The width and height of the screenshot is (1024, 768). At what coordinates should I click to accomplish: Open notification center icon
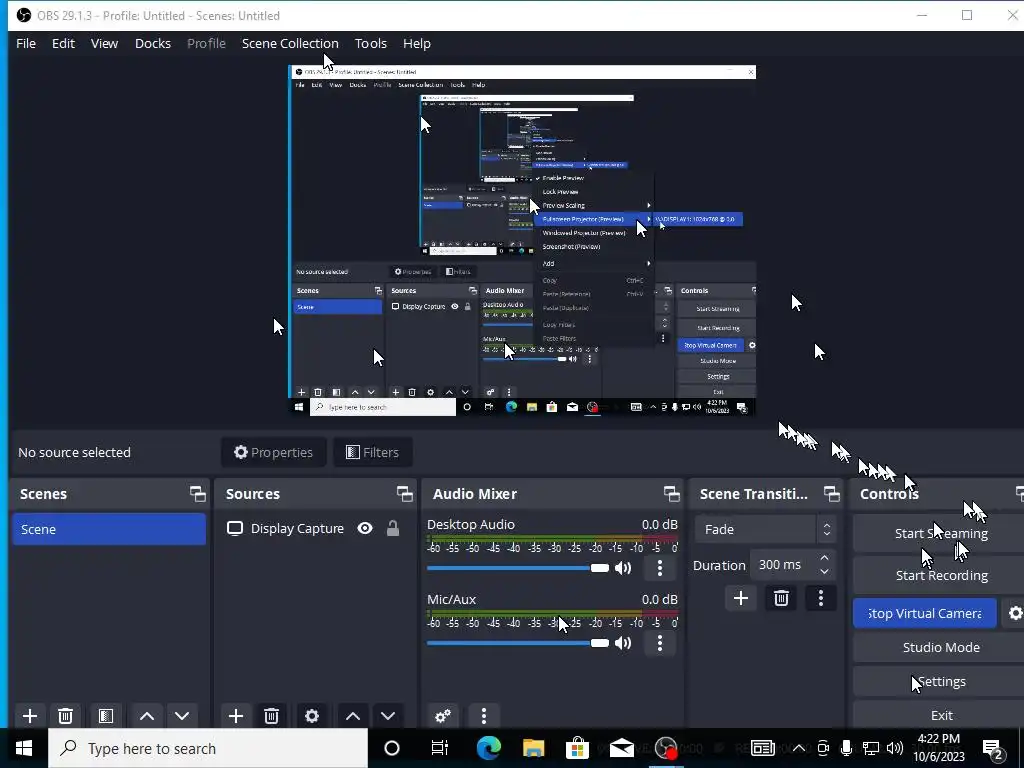coord(993,749)
